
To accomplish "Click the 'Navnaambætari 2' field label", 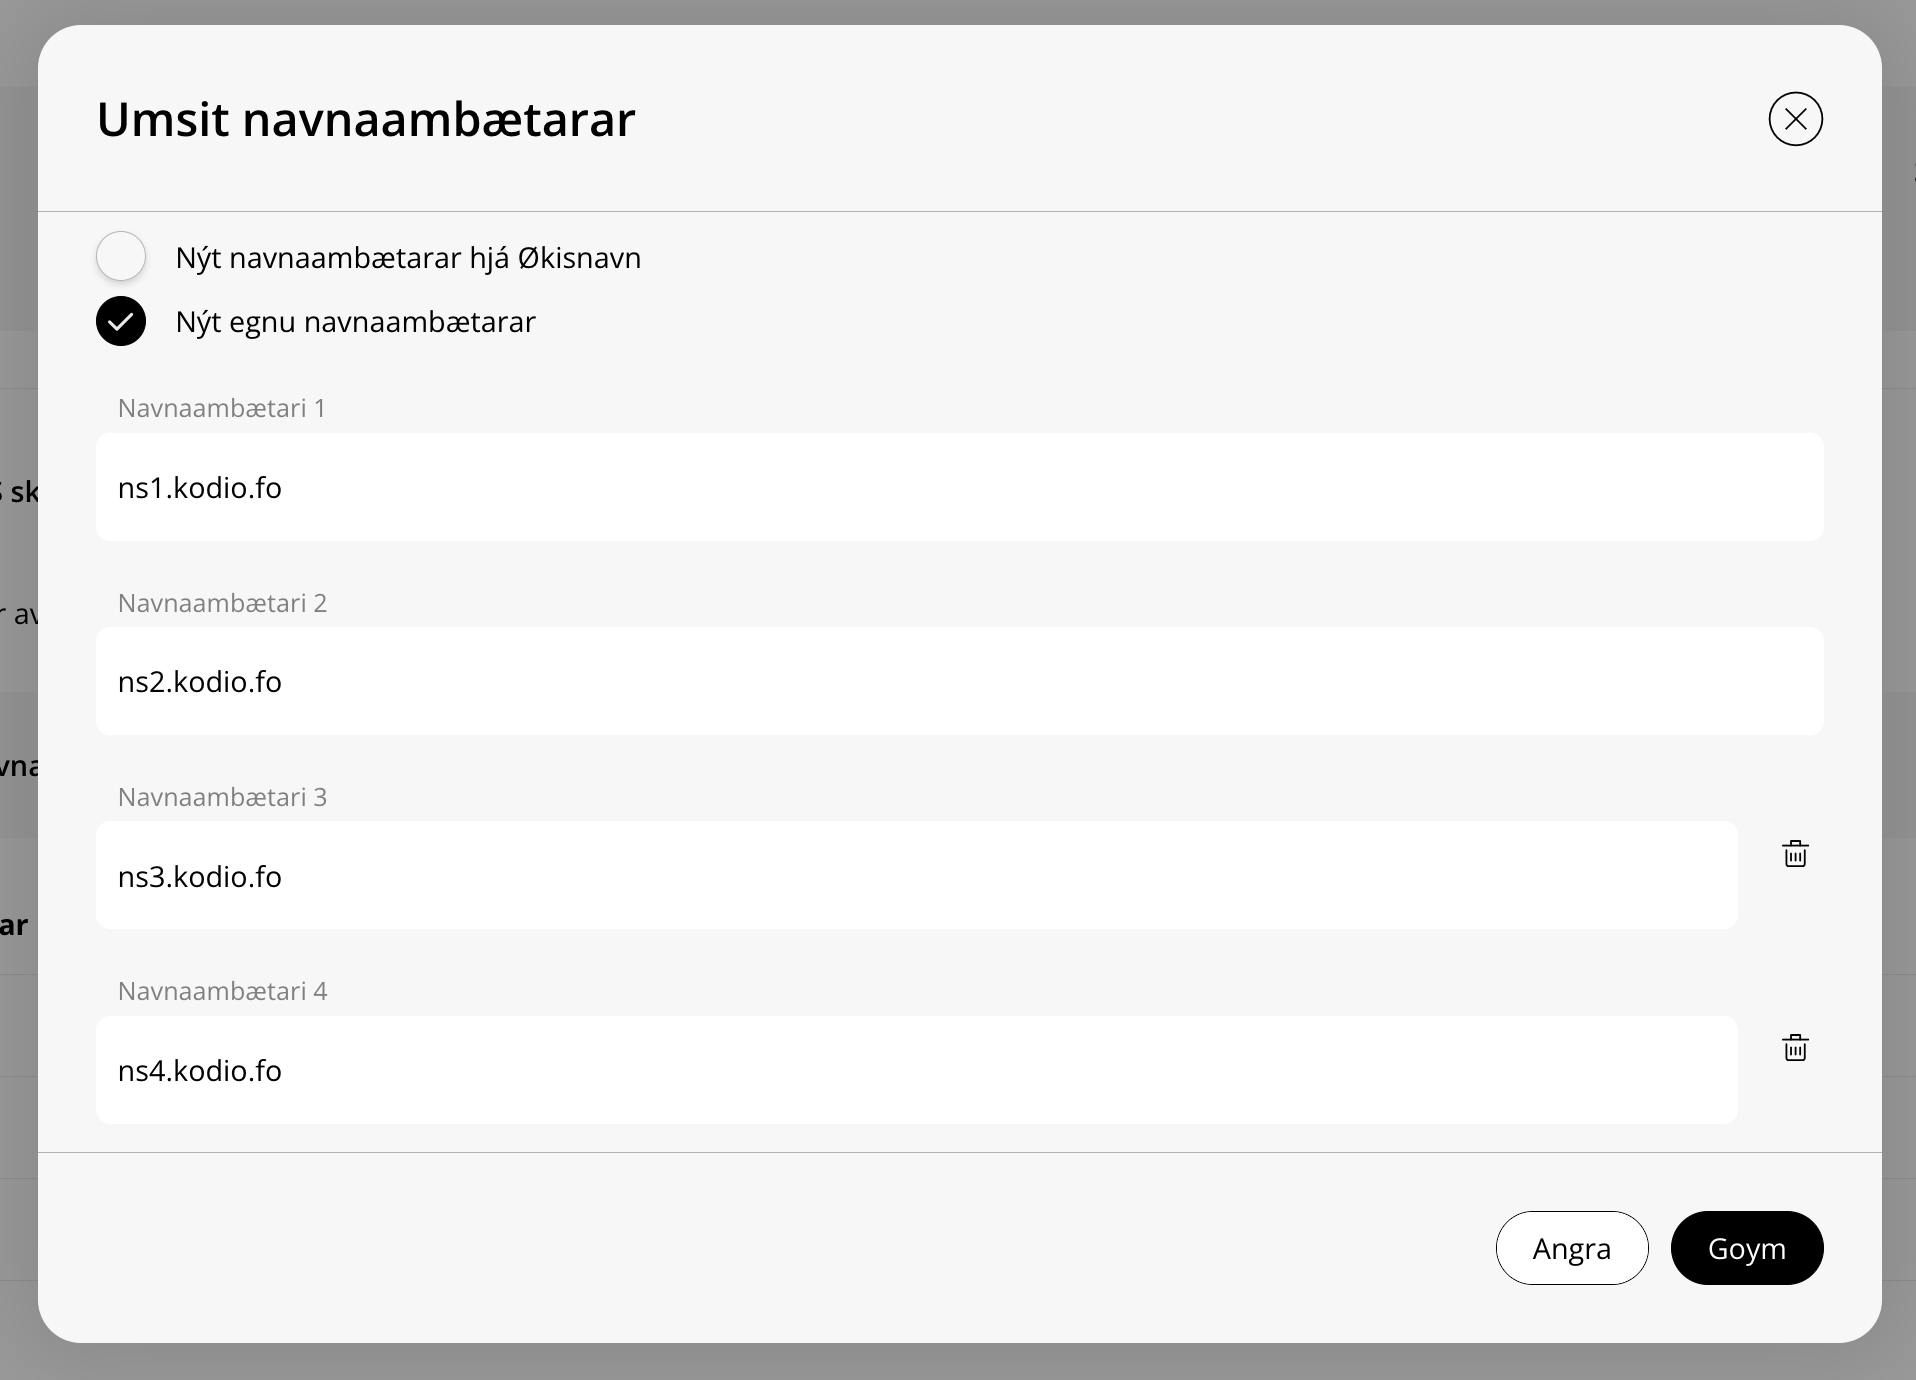I will click(x=222, y=603).
